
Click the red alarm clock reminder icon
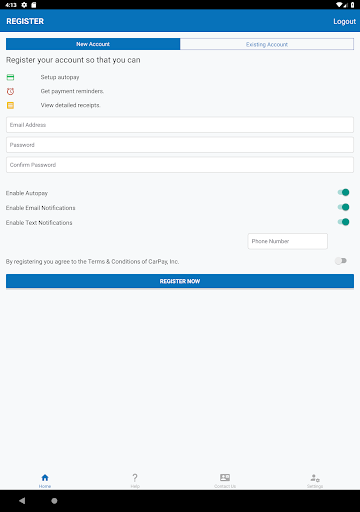click(10, 91)
